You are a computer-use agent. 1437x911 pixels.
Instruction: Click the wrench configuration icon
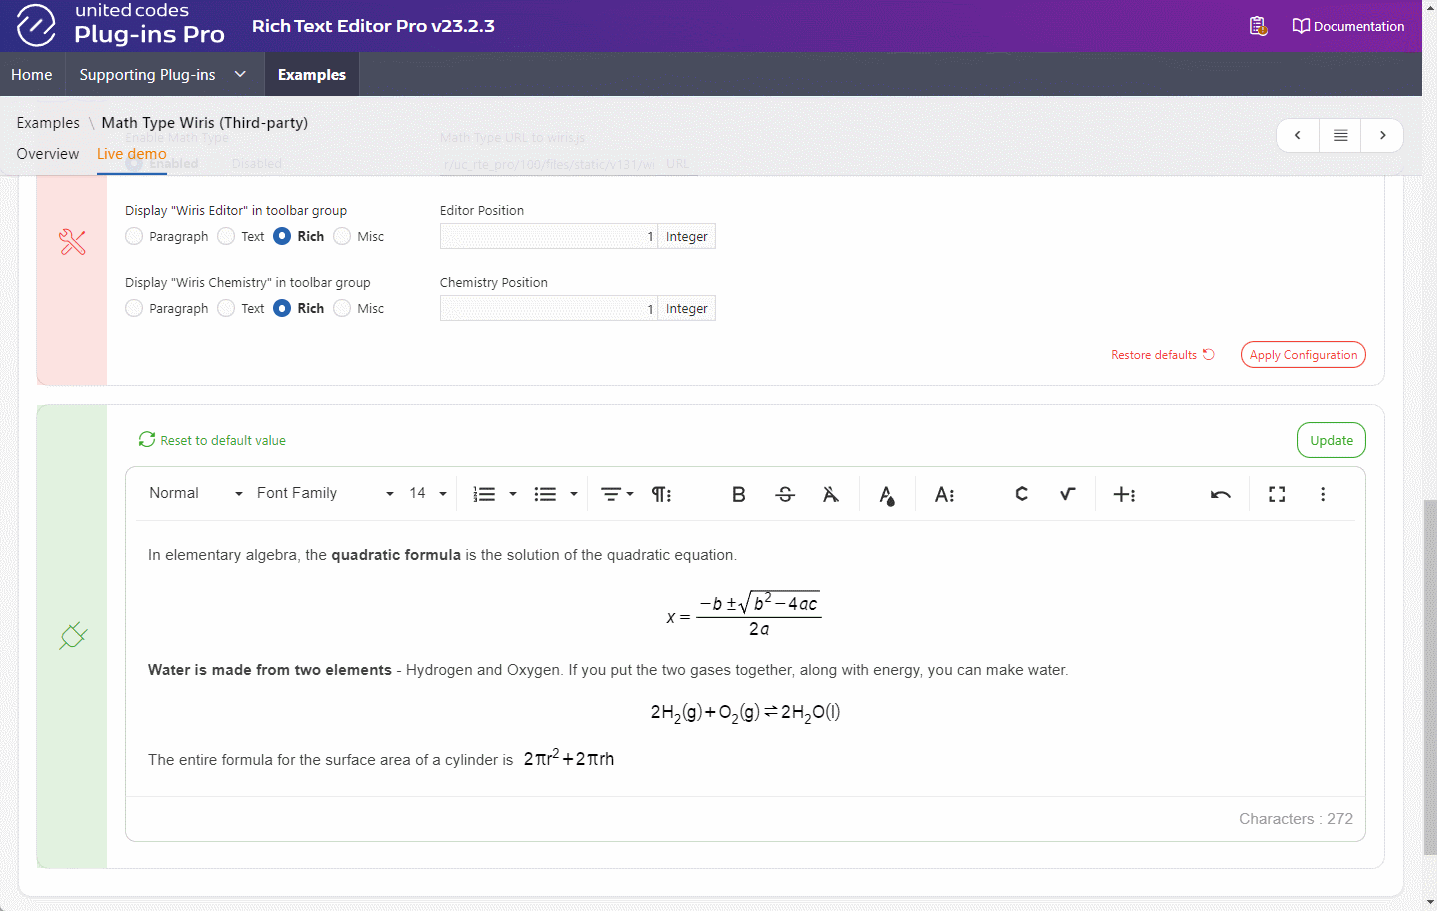[x=72, y=242]
